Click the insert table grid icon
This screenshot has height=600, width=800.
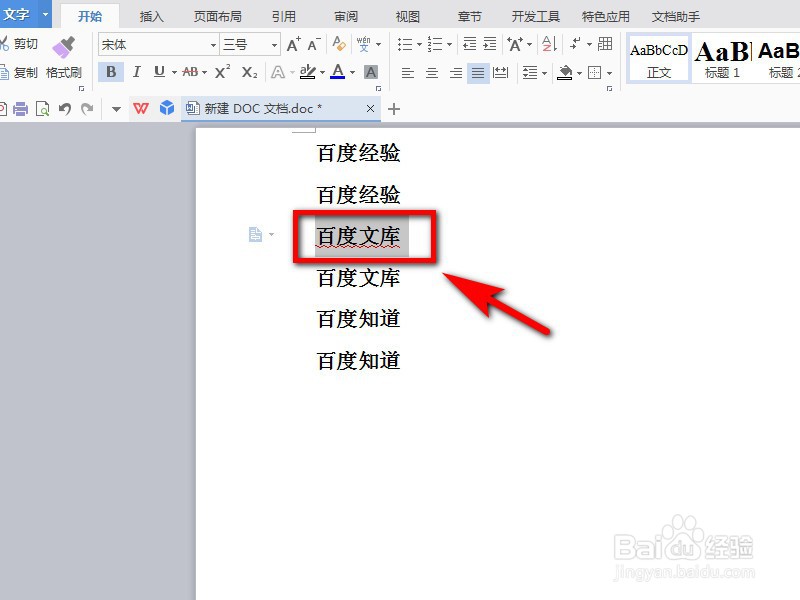605,44
